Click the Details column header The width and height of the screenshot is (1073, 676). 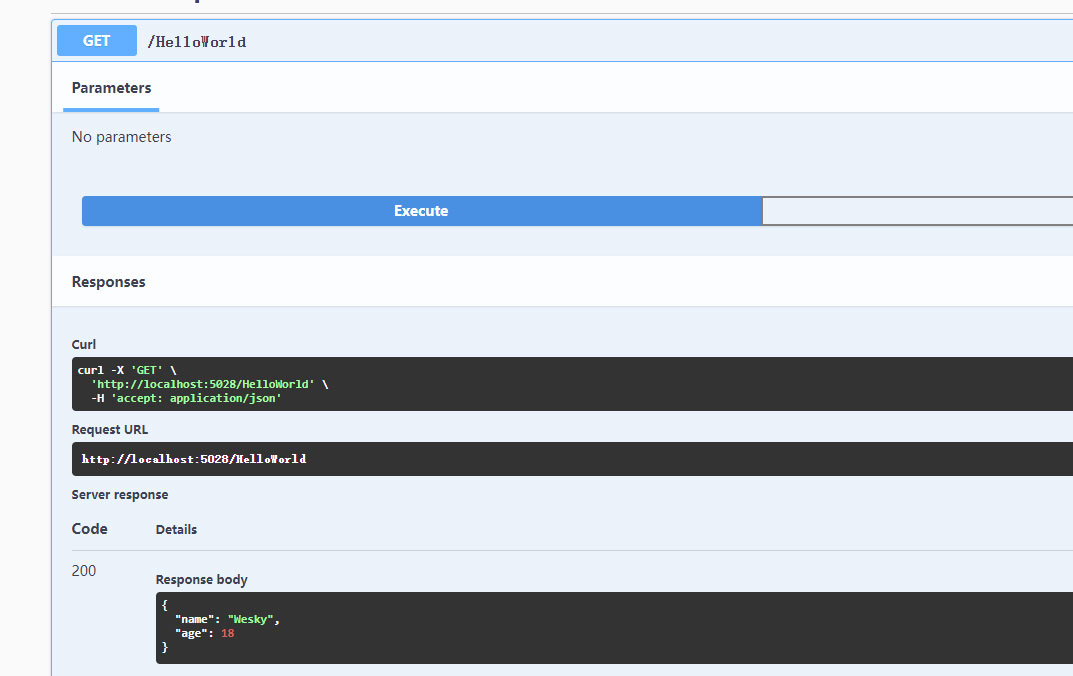click(x=176, y=530)
